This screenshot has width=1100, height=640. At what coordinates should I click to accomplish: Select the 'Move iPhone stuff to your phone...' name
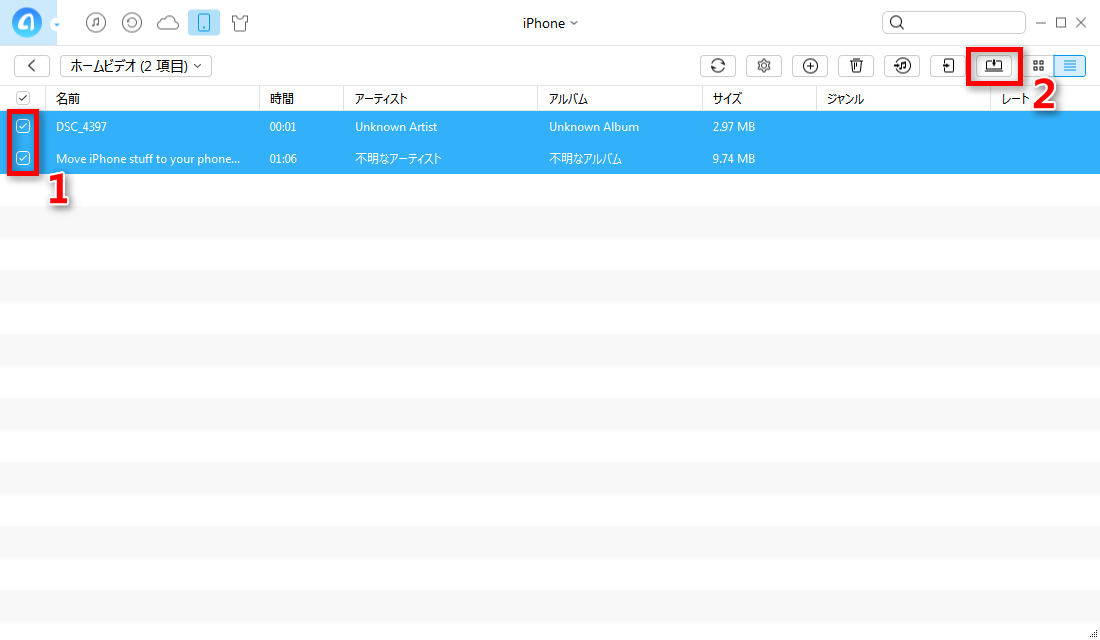click(x=148, y=159)
